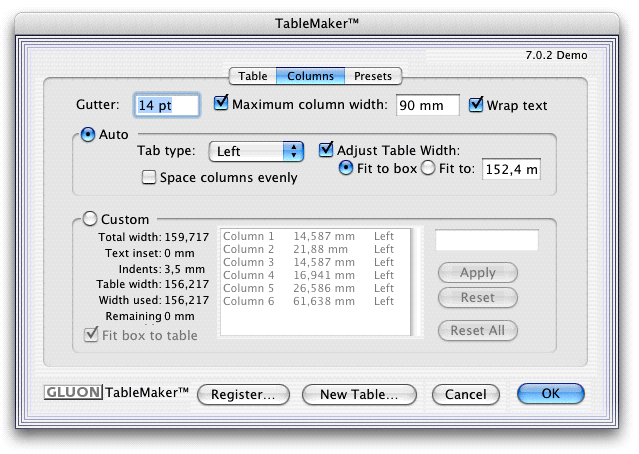Image resolution: width=639 pixels, height=454 pixels.
Task: Click the New Table... button
Action: (359, 394)
